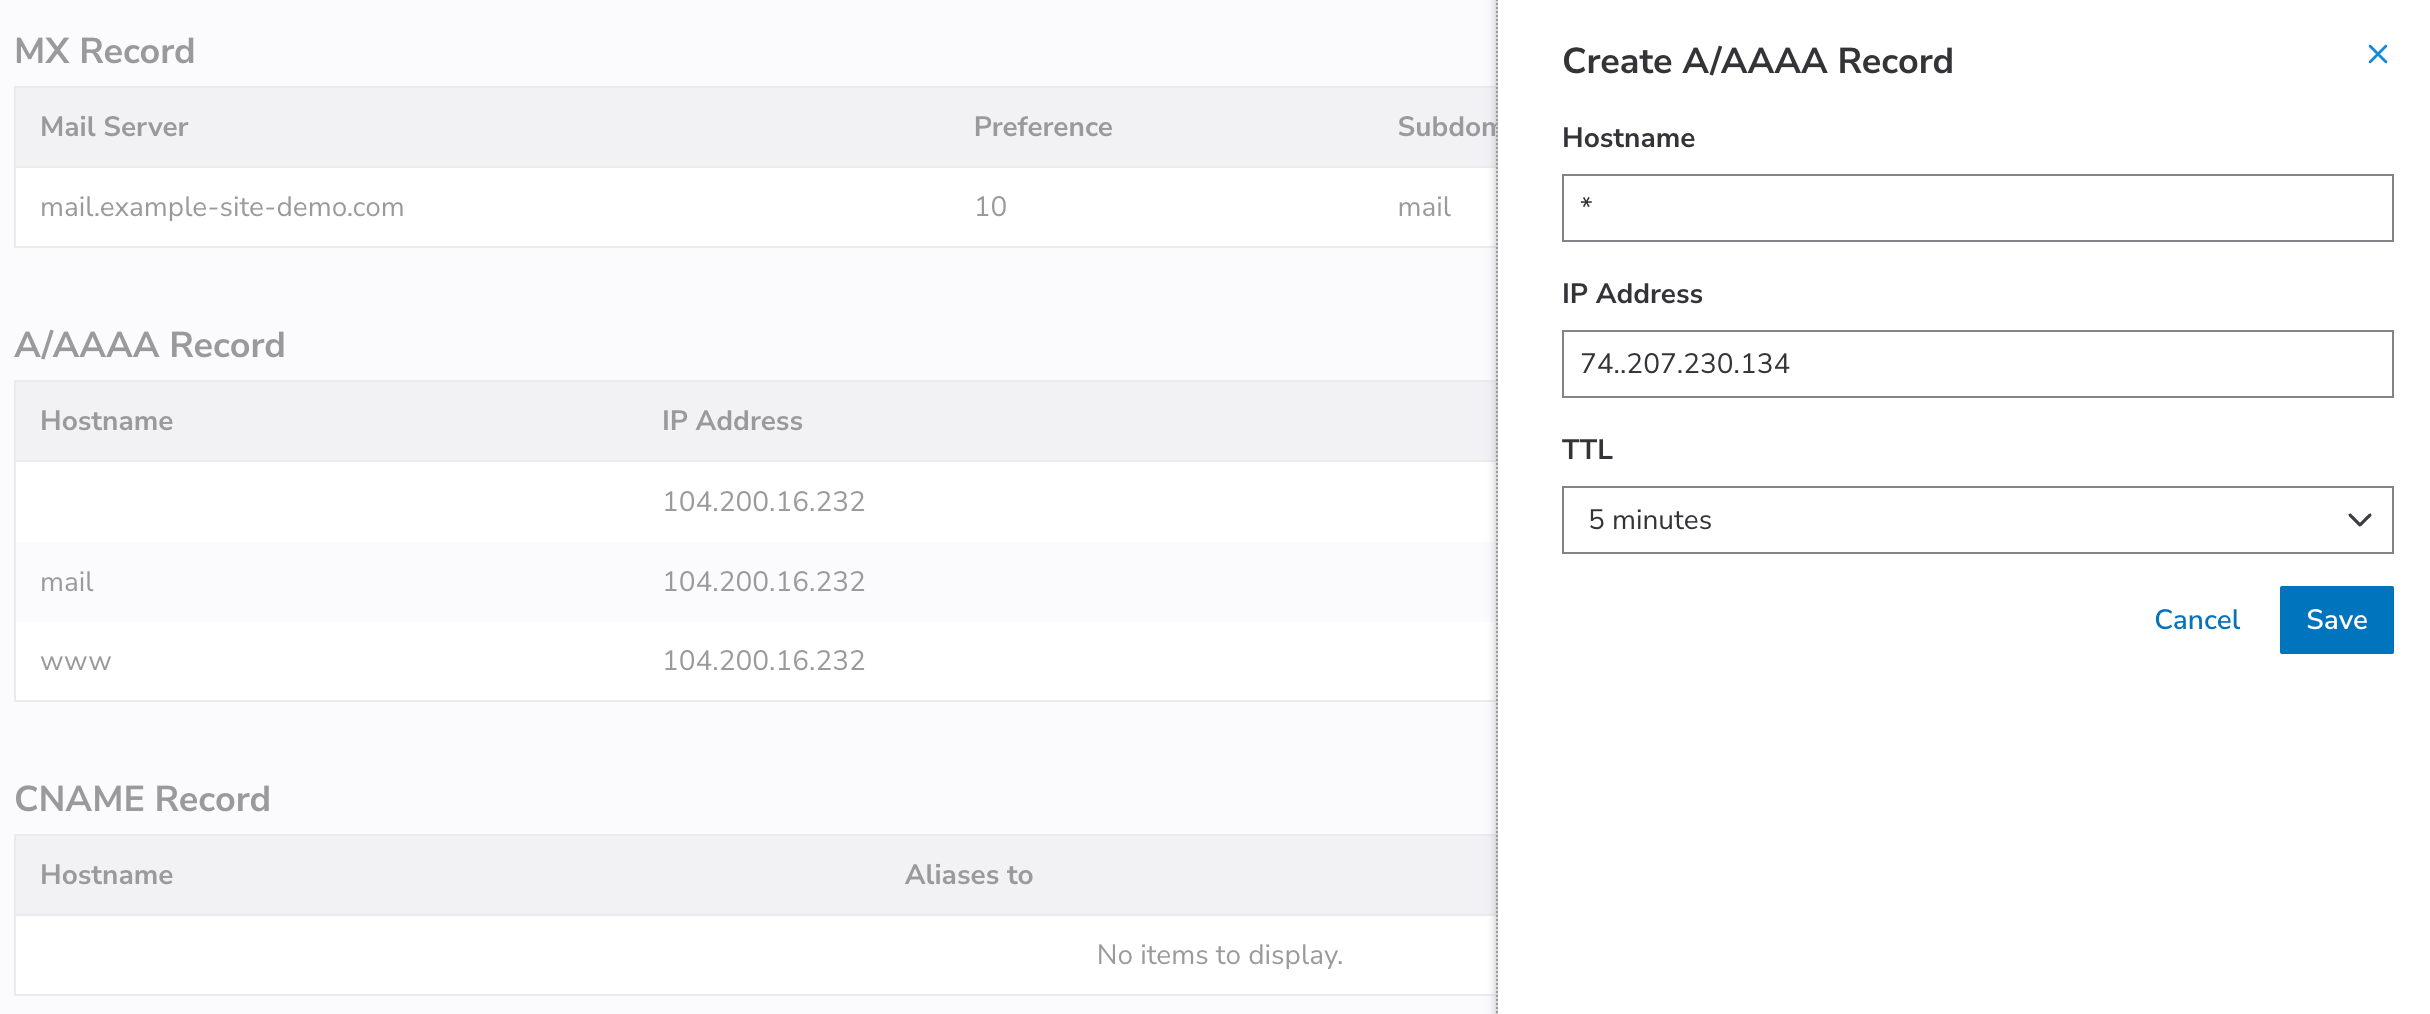Click the preference value 10 in MX row
The image size is (2430, 1014).
click(990, 207)
